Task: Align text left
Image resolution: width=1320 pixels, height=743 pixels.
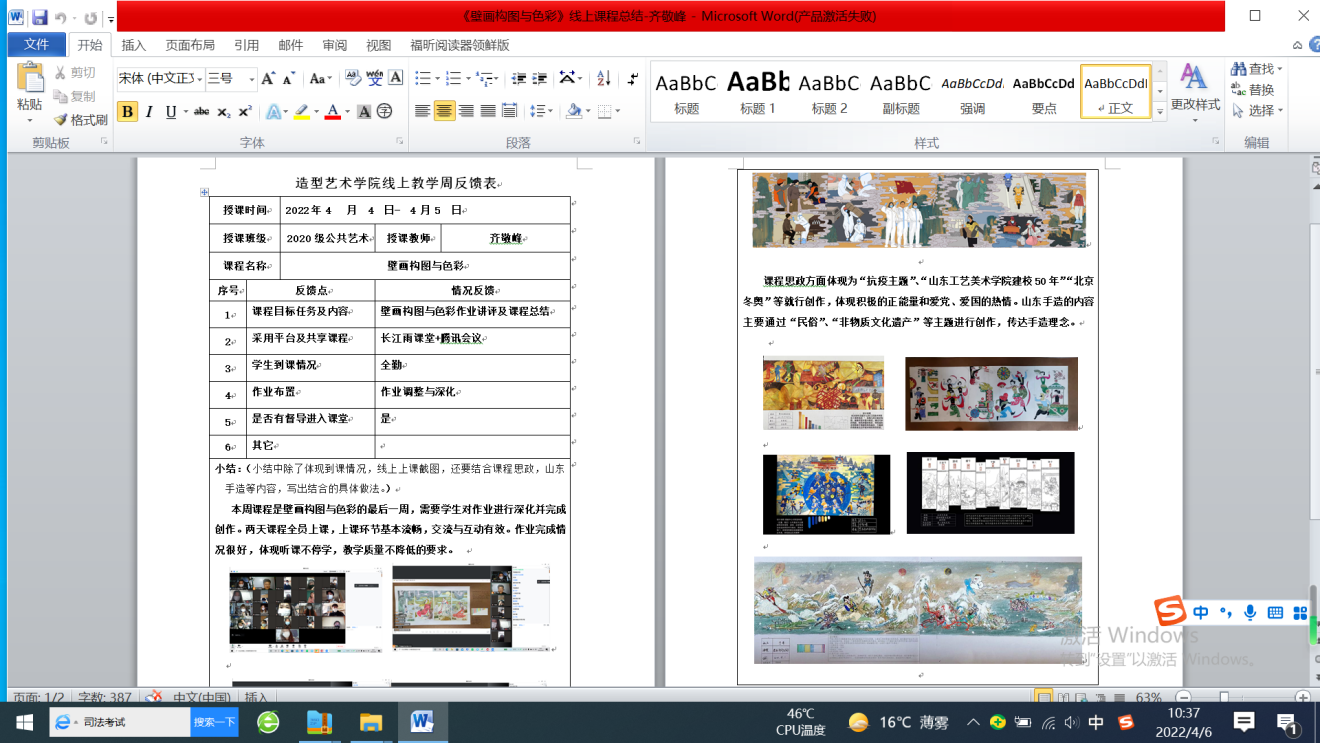Action: coord(423,111)
